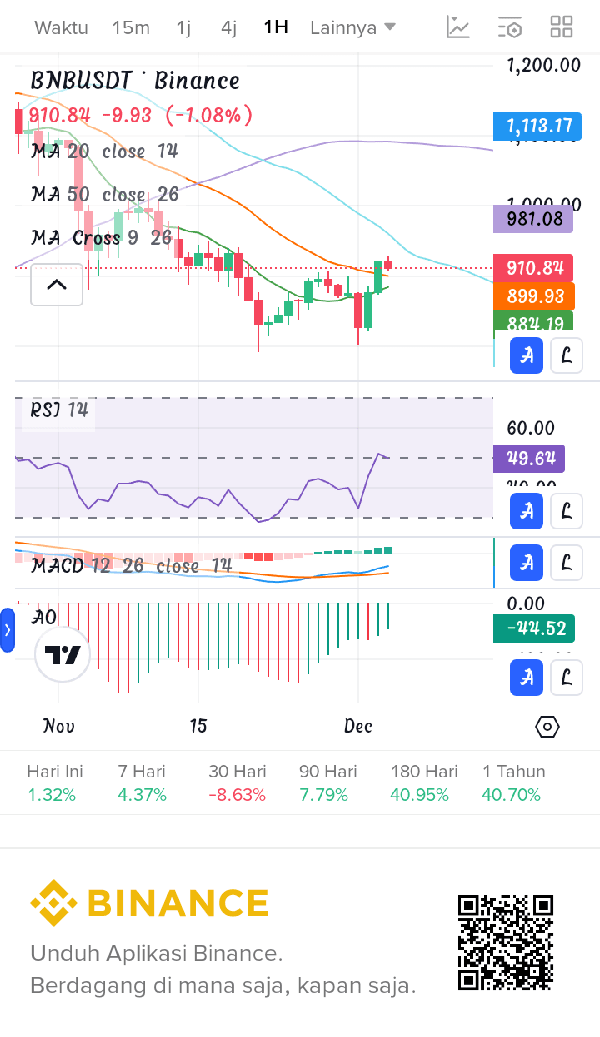Click the AO indicator label
Viewport: 600px width, 1037px height.
(x=45, y=617)
